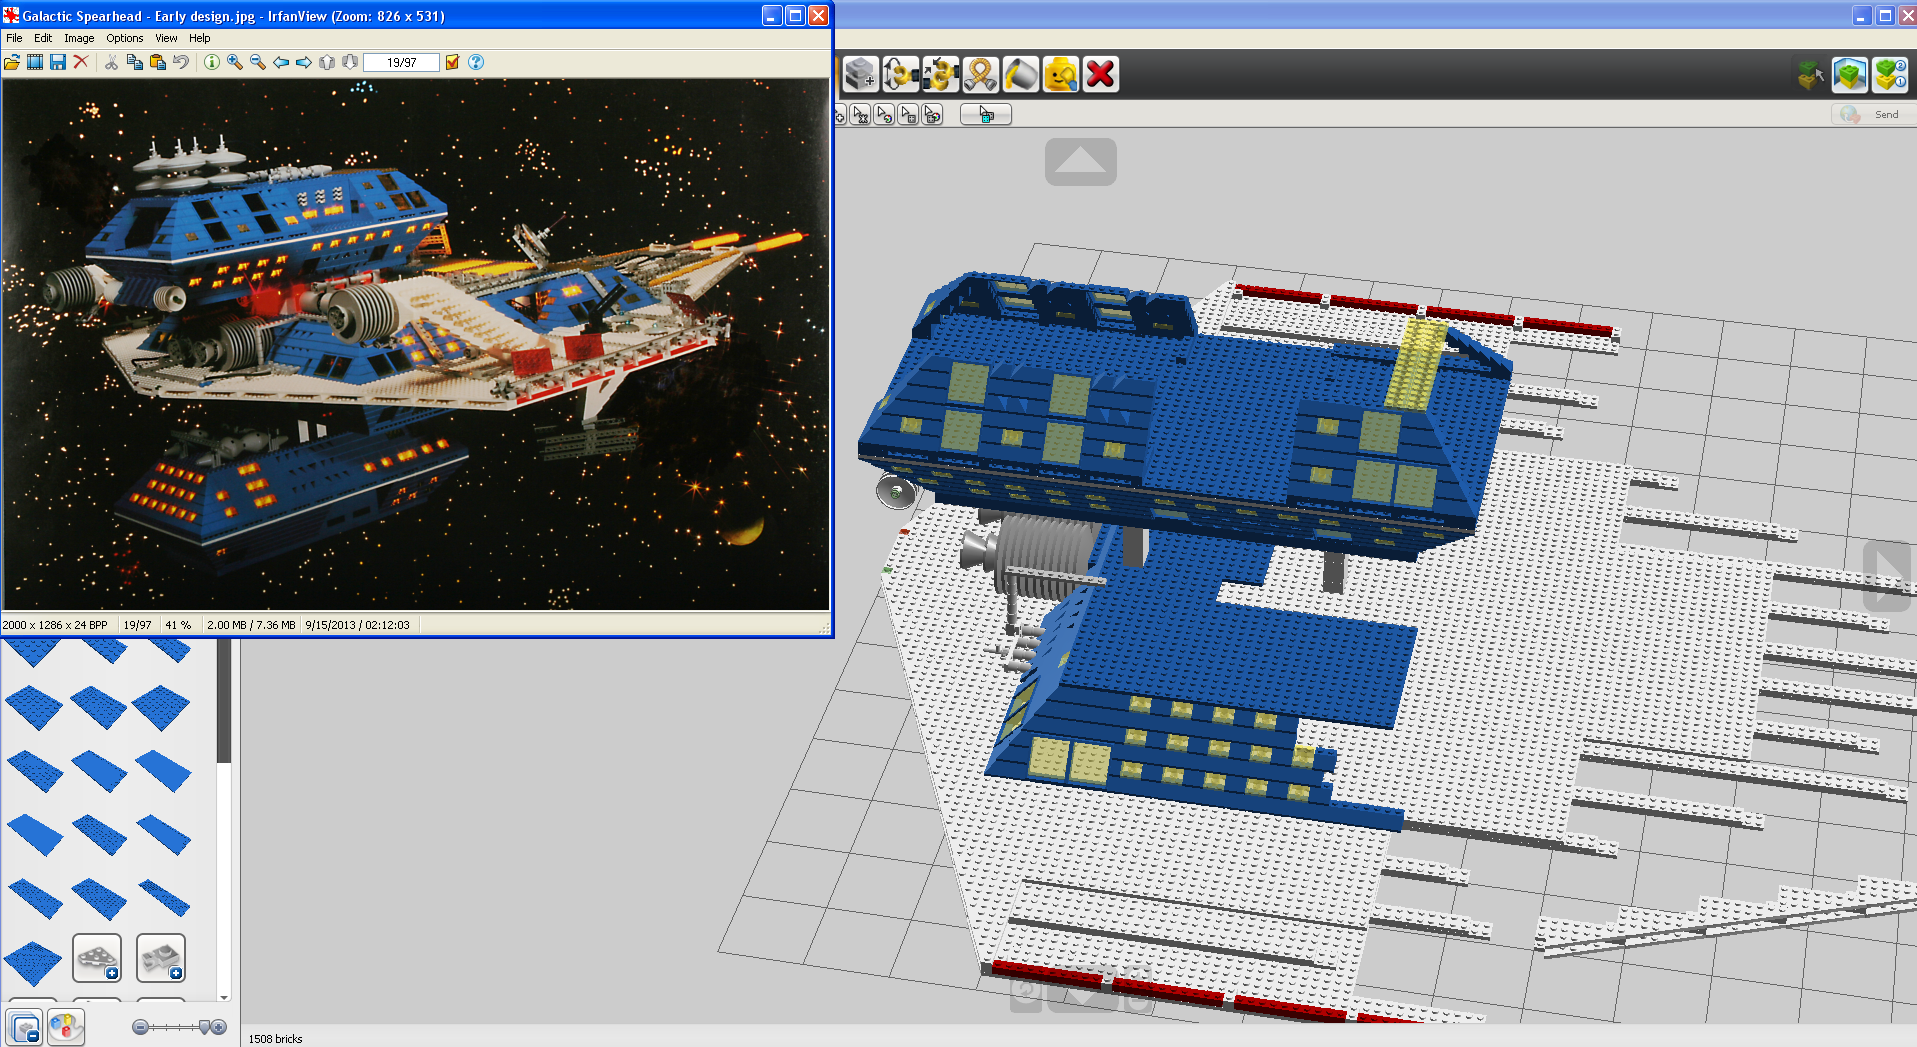Toggle filter bricks by color icon

pos(66,1027)
